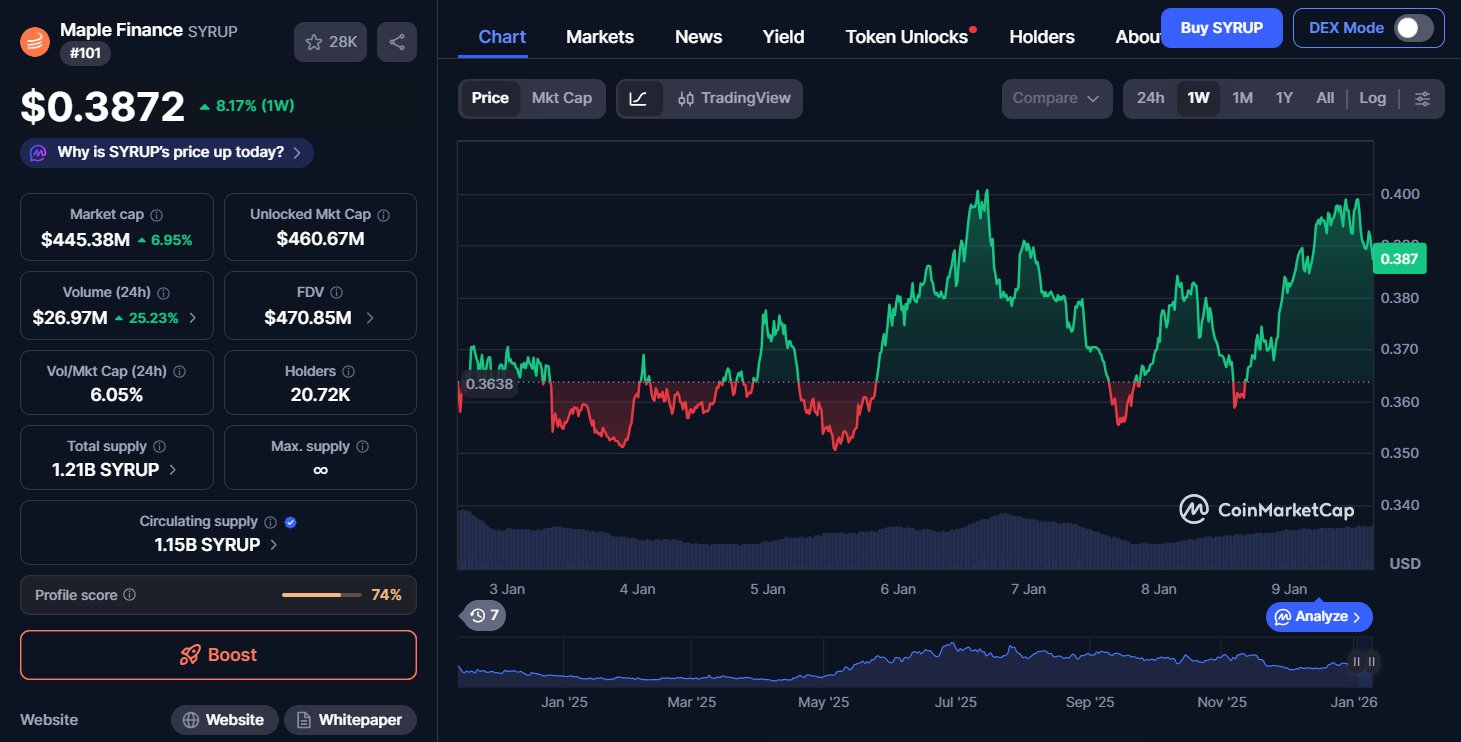The height and width of the screenshot is (742, 1461).
Task: Select the 1M time range
Action: 1242,98
